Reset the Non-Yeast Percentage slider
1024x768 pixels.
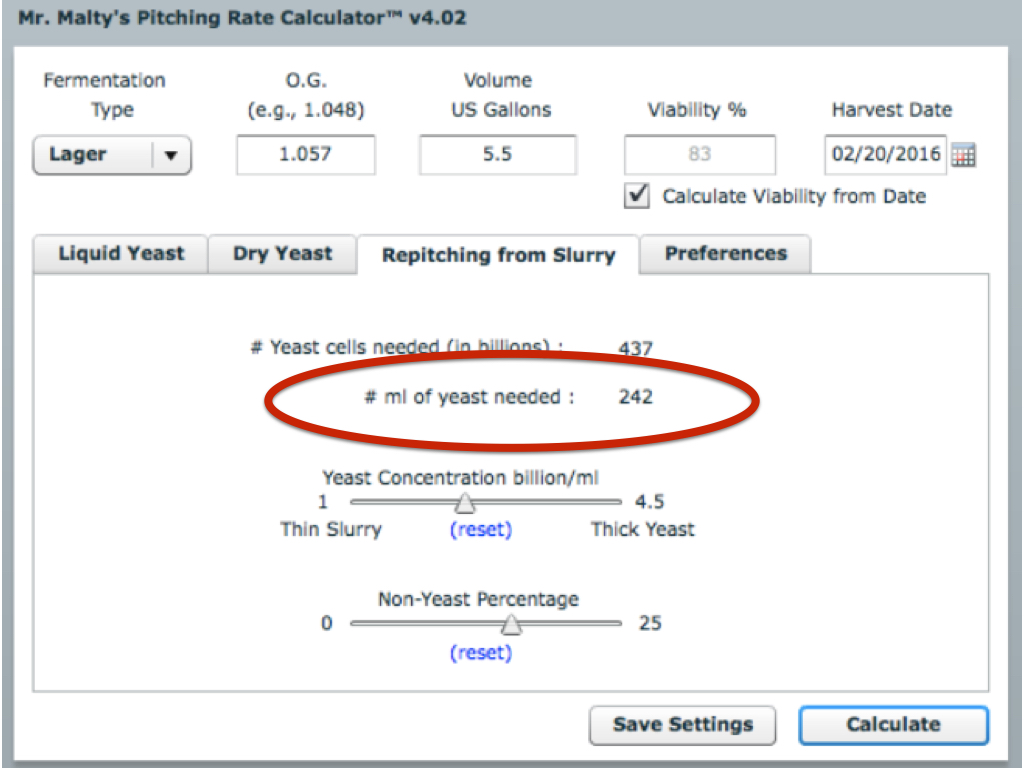click(x=481, y=652)
